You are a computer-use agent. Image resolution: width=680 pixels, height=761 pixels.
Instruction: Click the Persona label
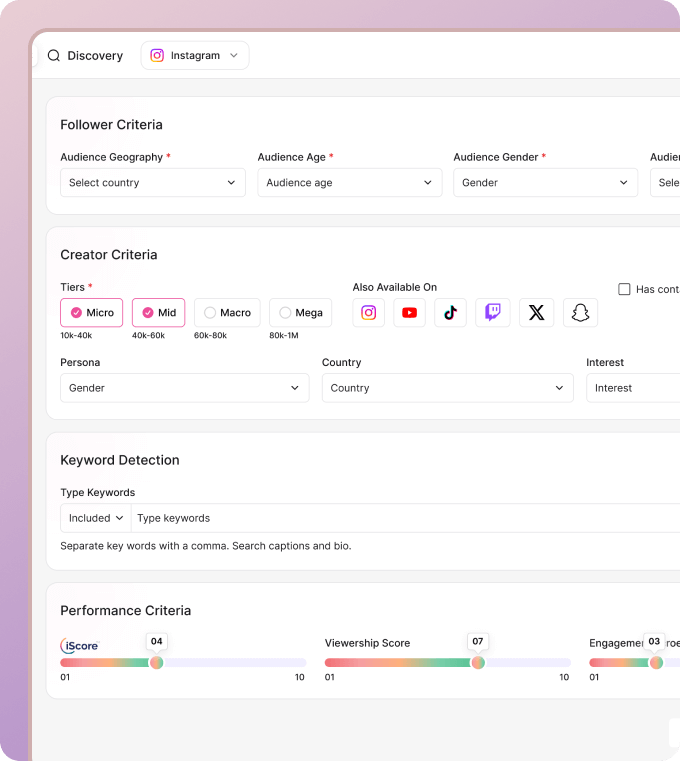tap(80, 363)
